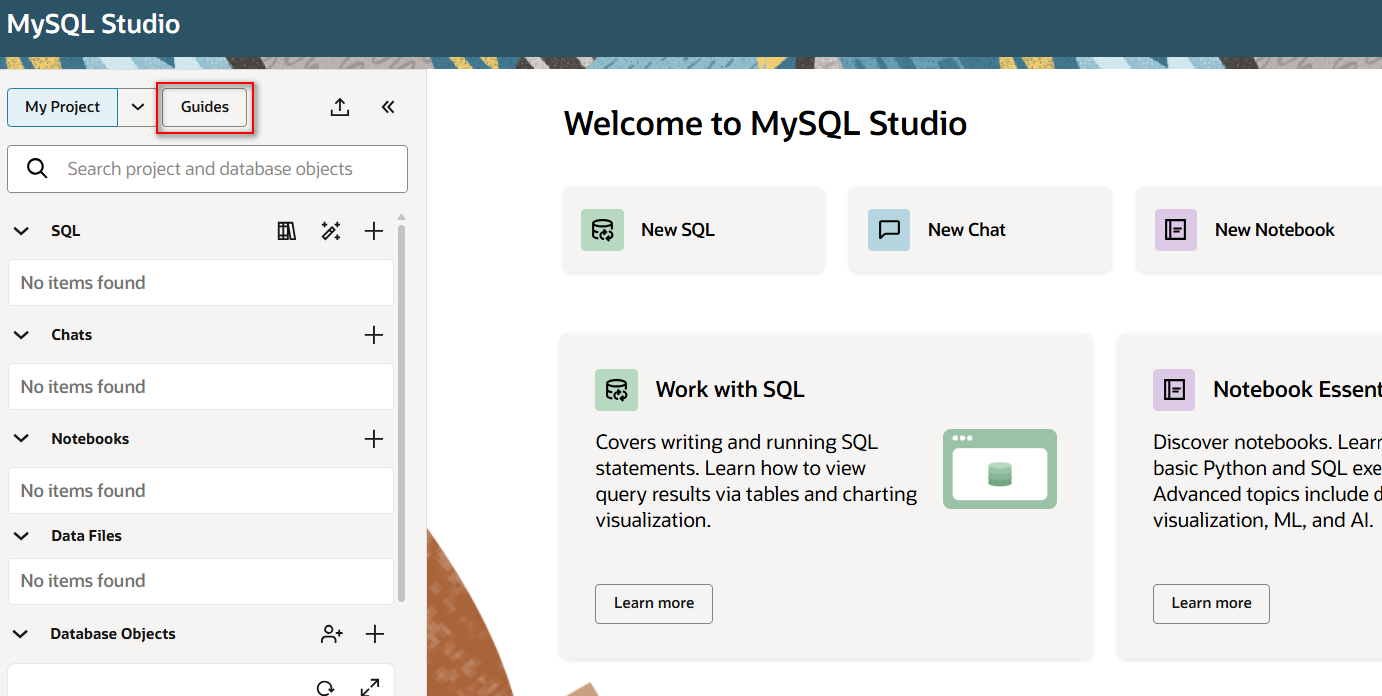
Task: Collapse the Chats section
Action: coord(22,335)
